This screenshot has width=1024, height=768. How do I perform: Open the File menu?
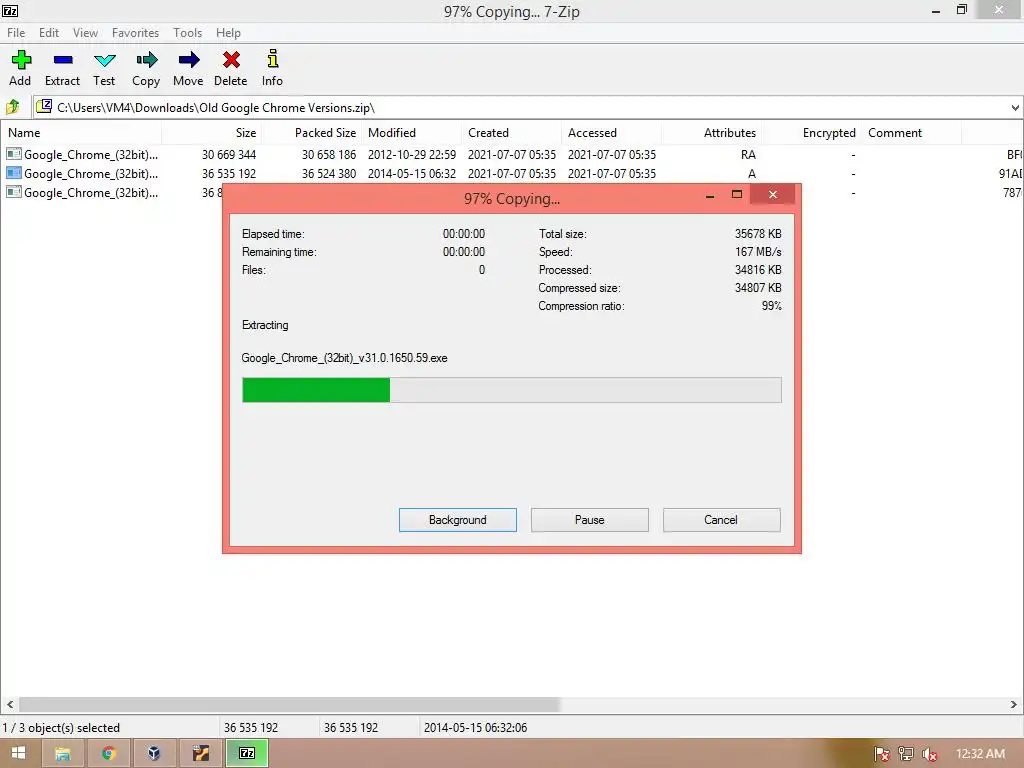pos(16,33)
